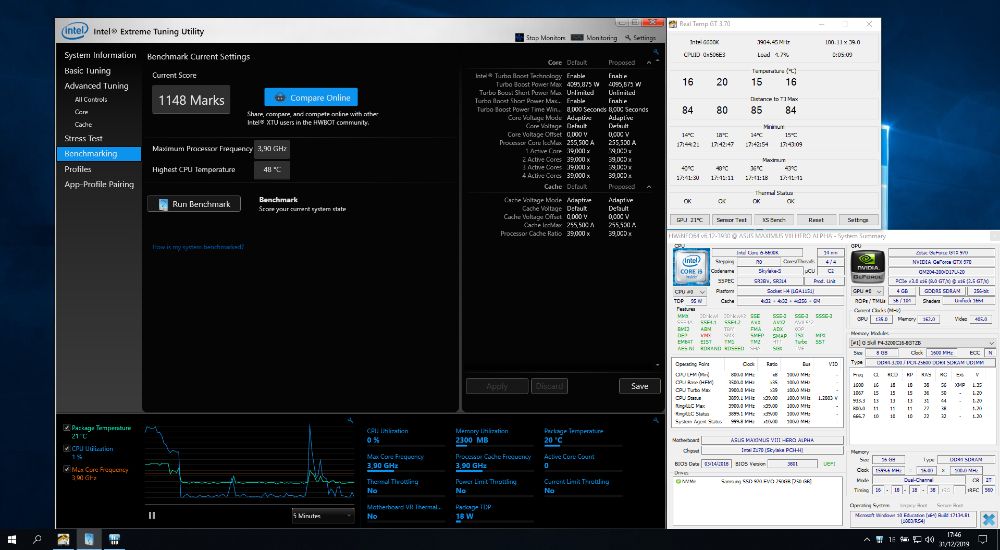Toggle Package Temperature graph checkbox

[x=67, y=428]
